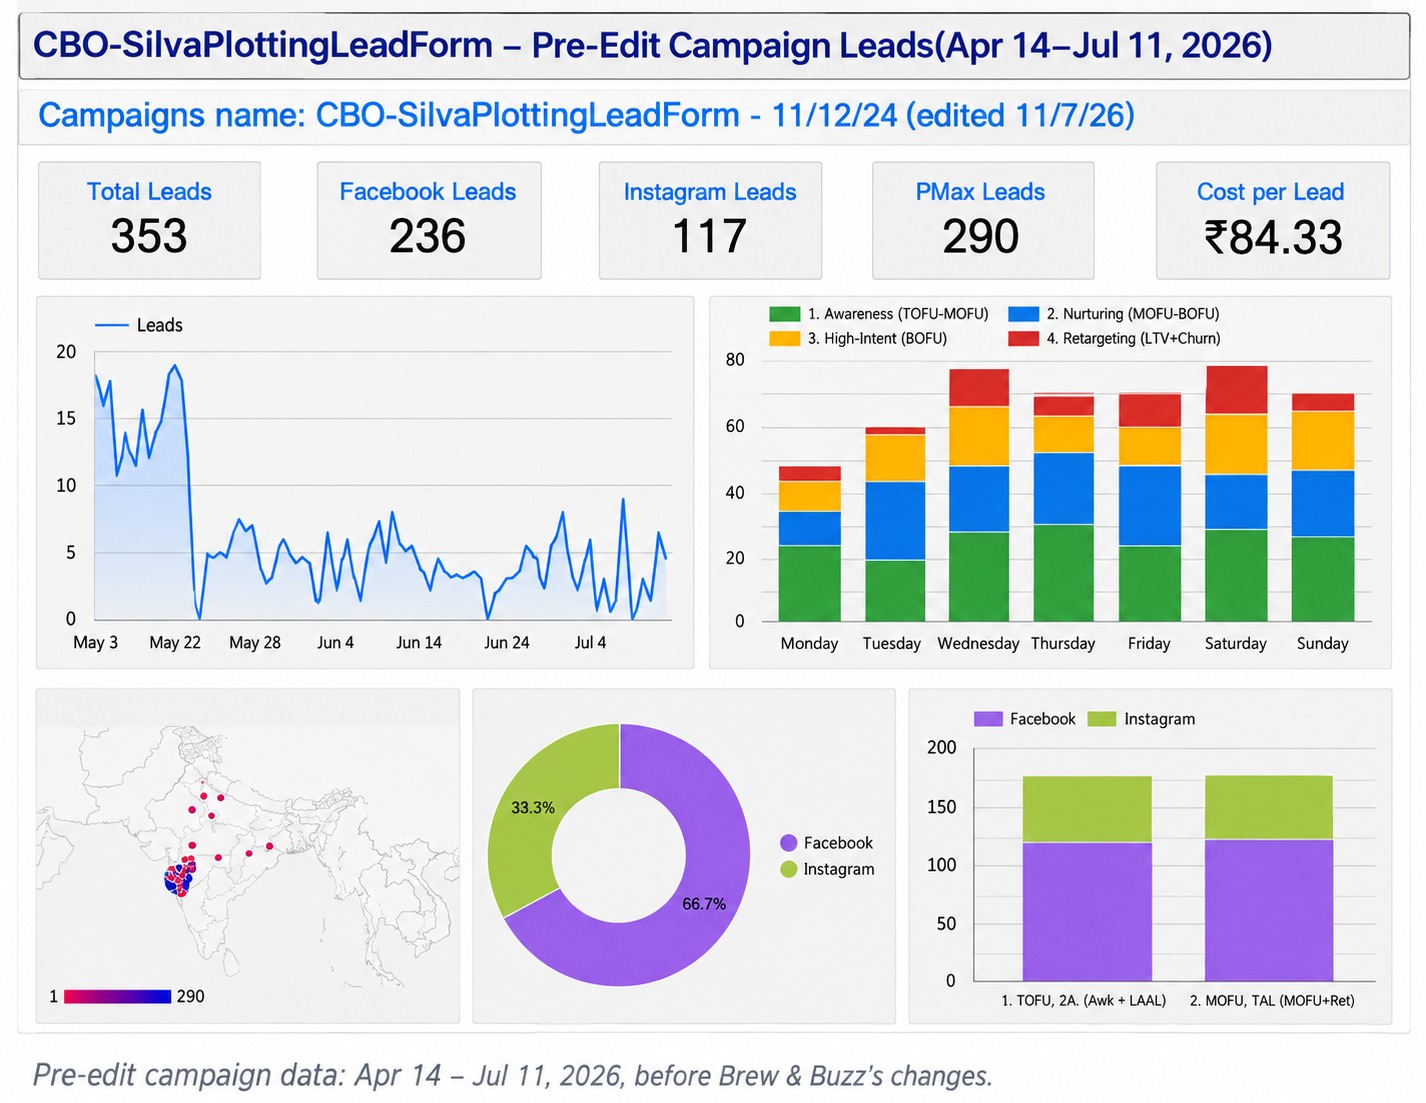This screenshot has width=1426, height=1103.
Task: Click the Wednesday stacked bar
Action: point(979,495)
